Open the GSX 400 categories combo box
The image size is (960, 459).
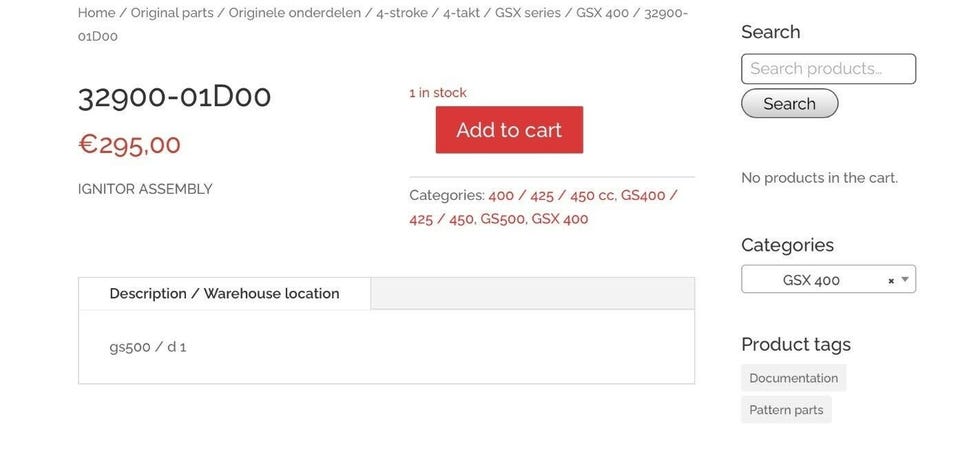(811, 280)
